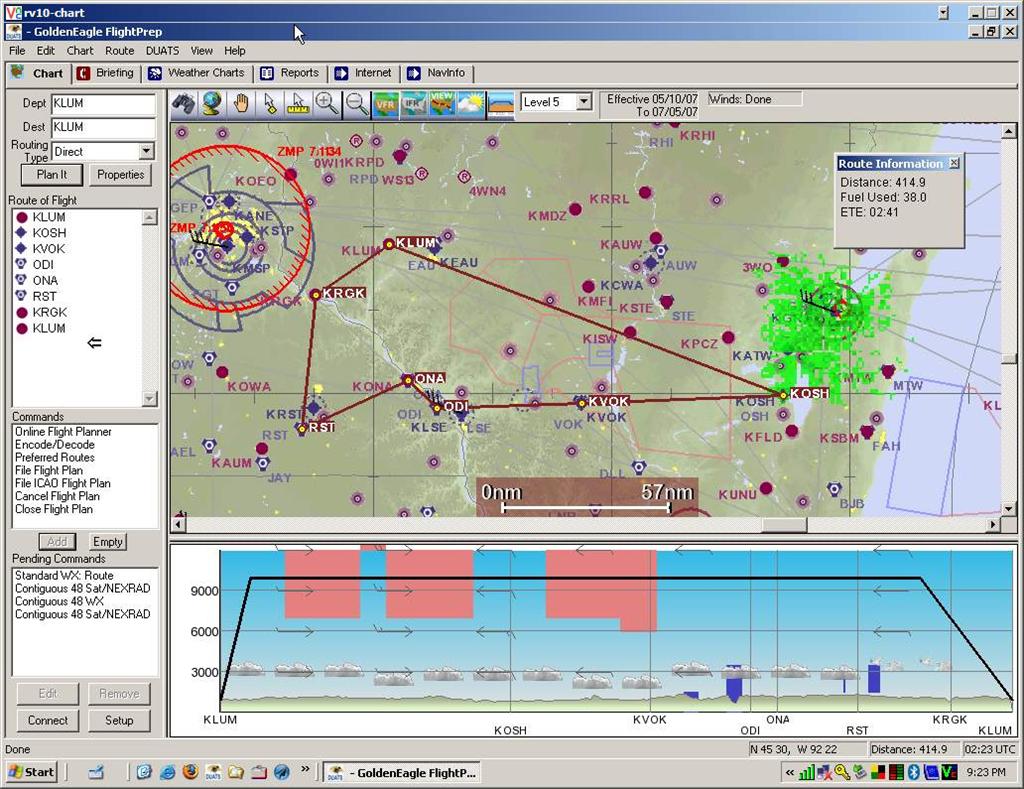Expand hidden system tray icons
1024x789 pixels.
tap(790, 773)
